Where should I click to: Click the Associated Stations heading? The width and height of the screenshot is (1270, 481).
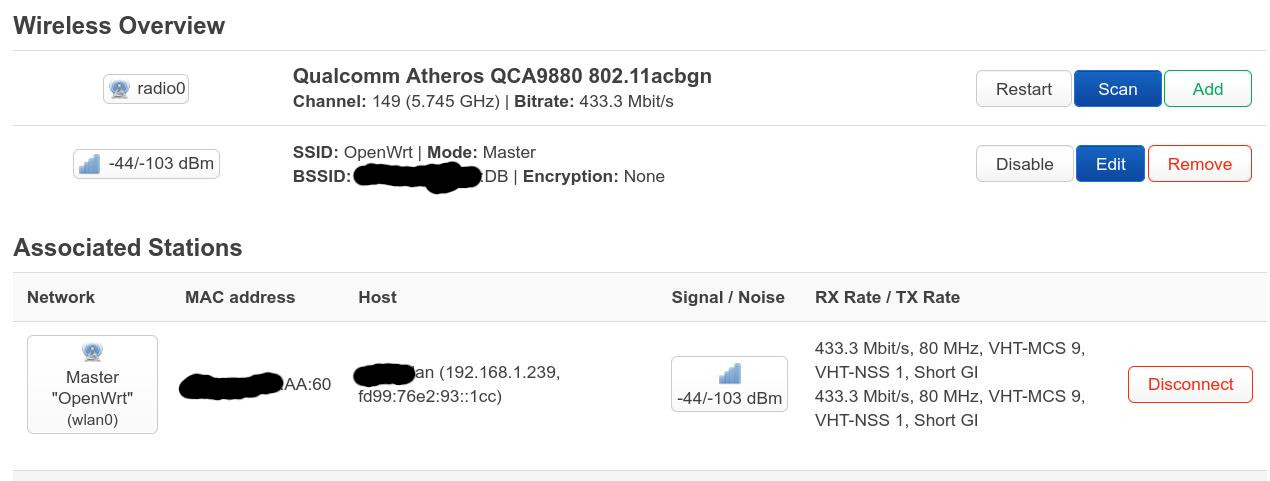point(128,248)
